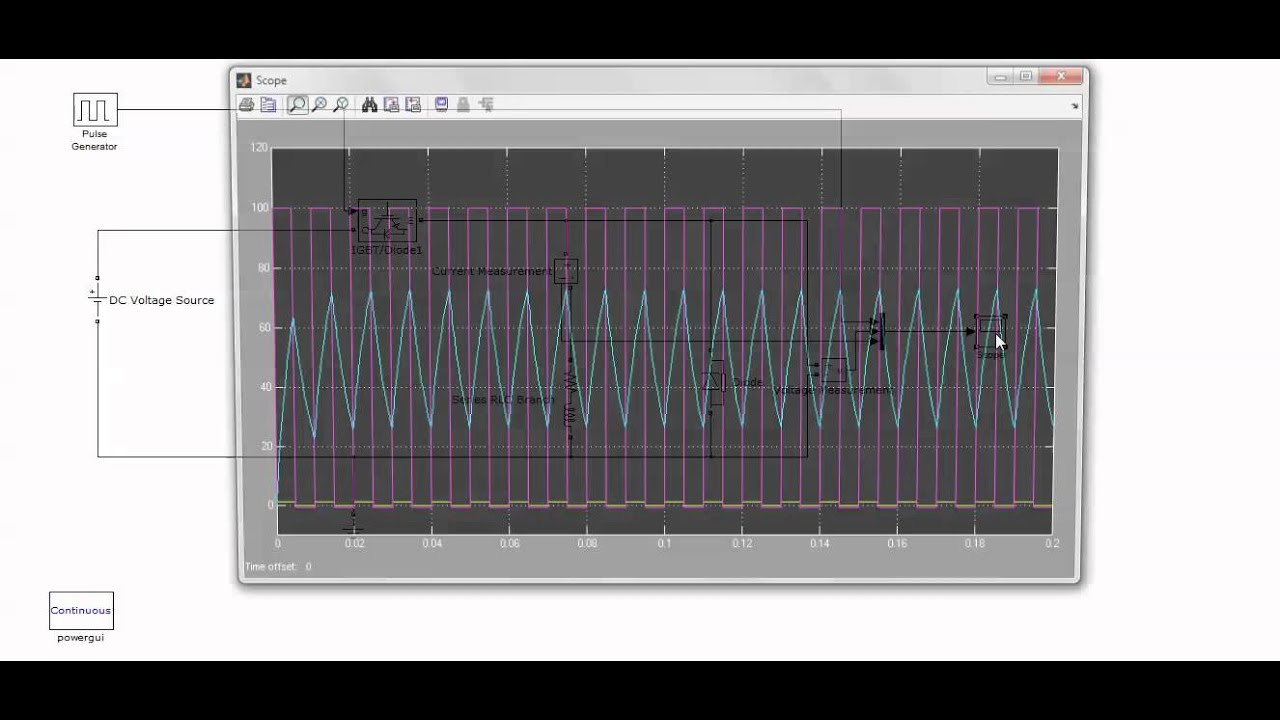Screen dimensions: 1280x720
Task: Select the Pulse Generator block
Action: 95,109
